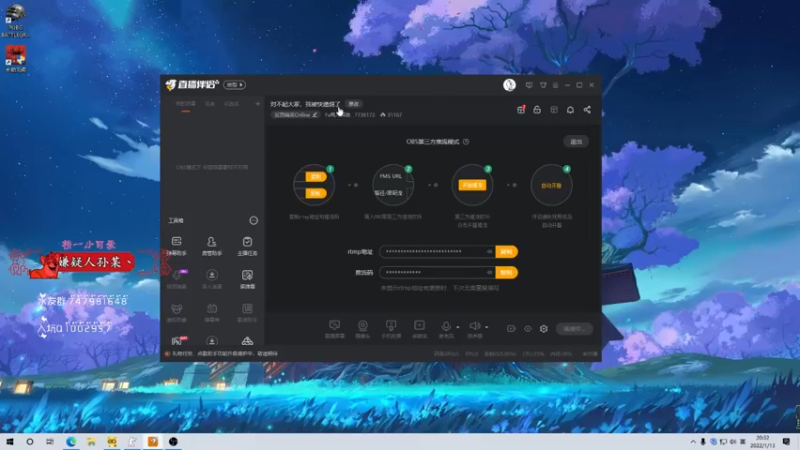Launch Microsoft Edge from taskbar
The height and width of the screenshot is (450, 800).
point(71,441)
